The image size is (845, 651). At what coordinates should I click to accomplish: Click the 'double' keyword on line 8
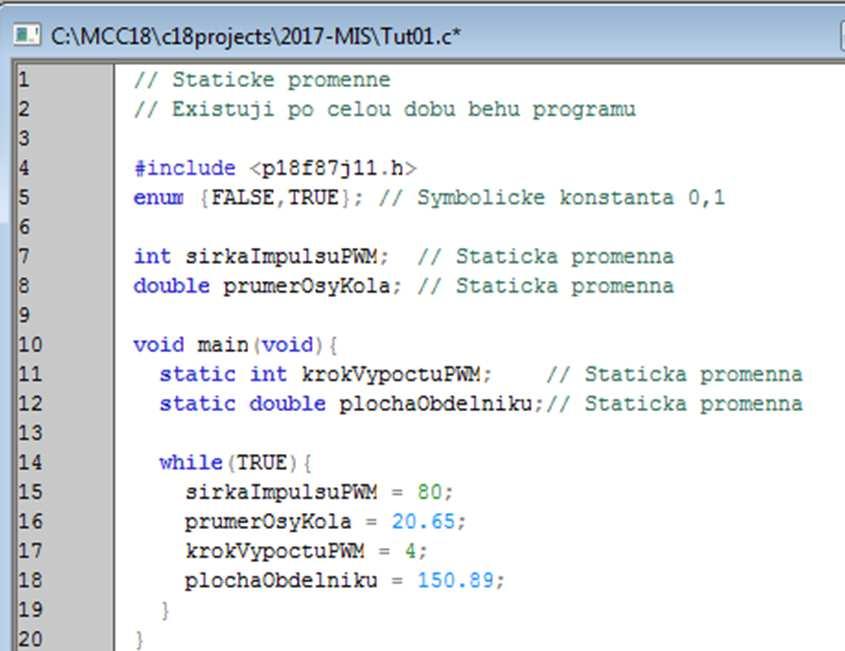click(172, 286)
